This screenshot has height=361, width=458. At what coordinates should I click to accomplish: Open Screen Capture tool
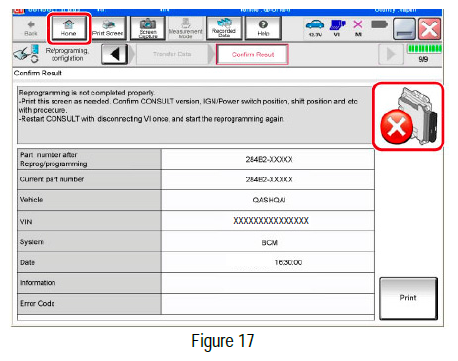(148, 29)
